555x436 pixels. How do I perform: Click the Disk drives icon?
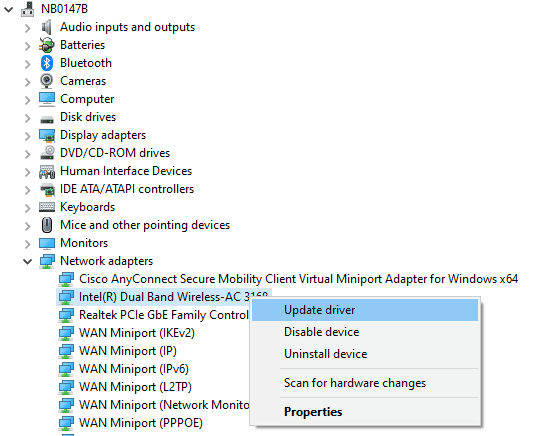pyautogui.click(x=47, y=119)
